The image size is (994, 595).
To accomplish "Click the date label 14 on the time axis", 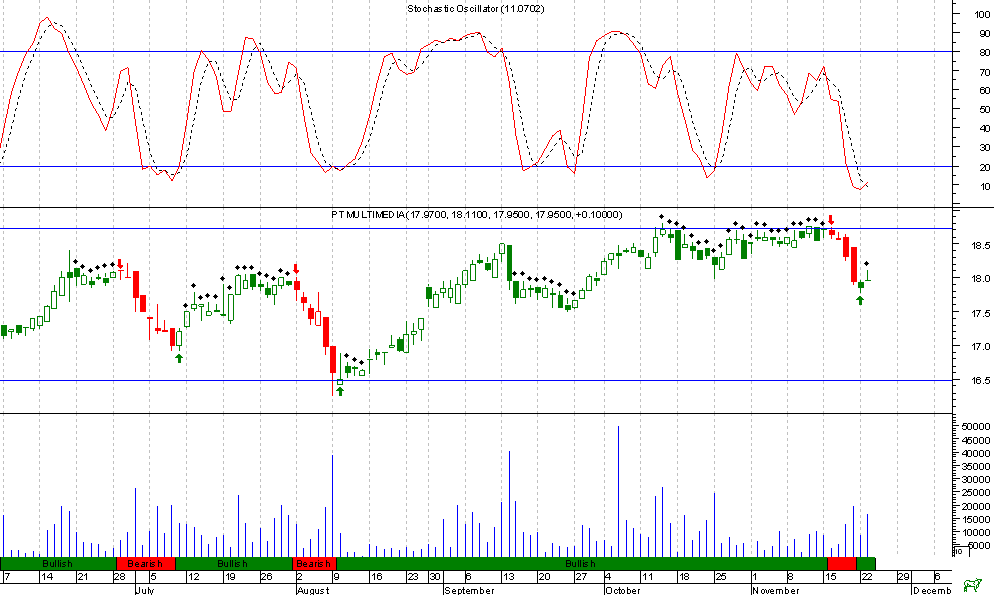I will pyautogui.click(x=46, y=577).
